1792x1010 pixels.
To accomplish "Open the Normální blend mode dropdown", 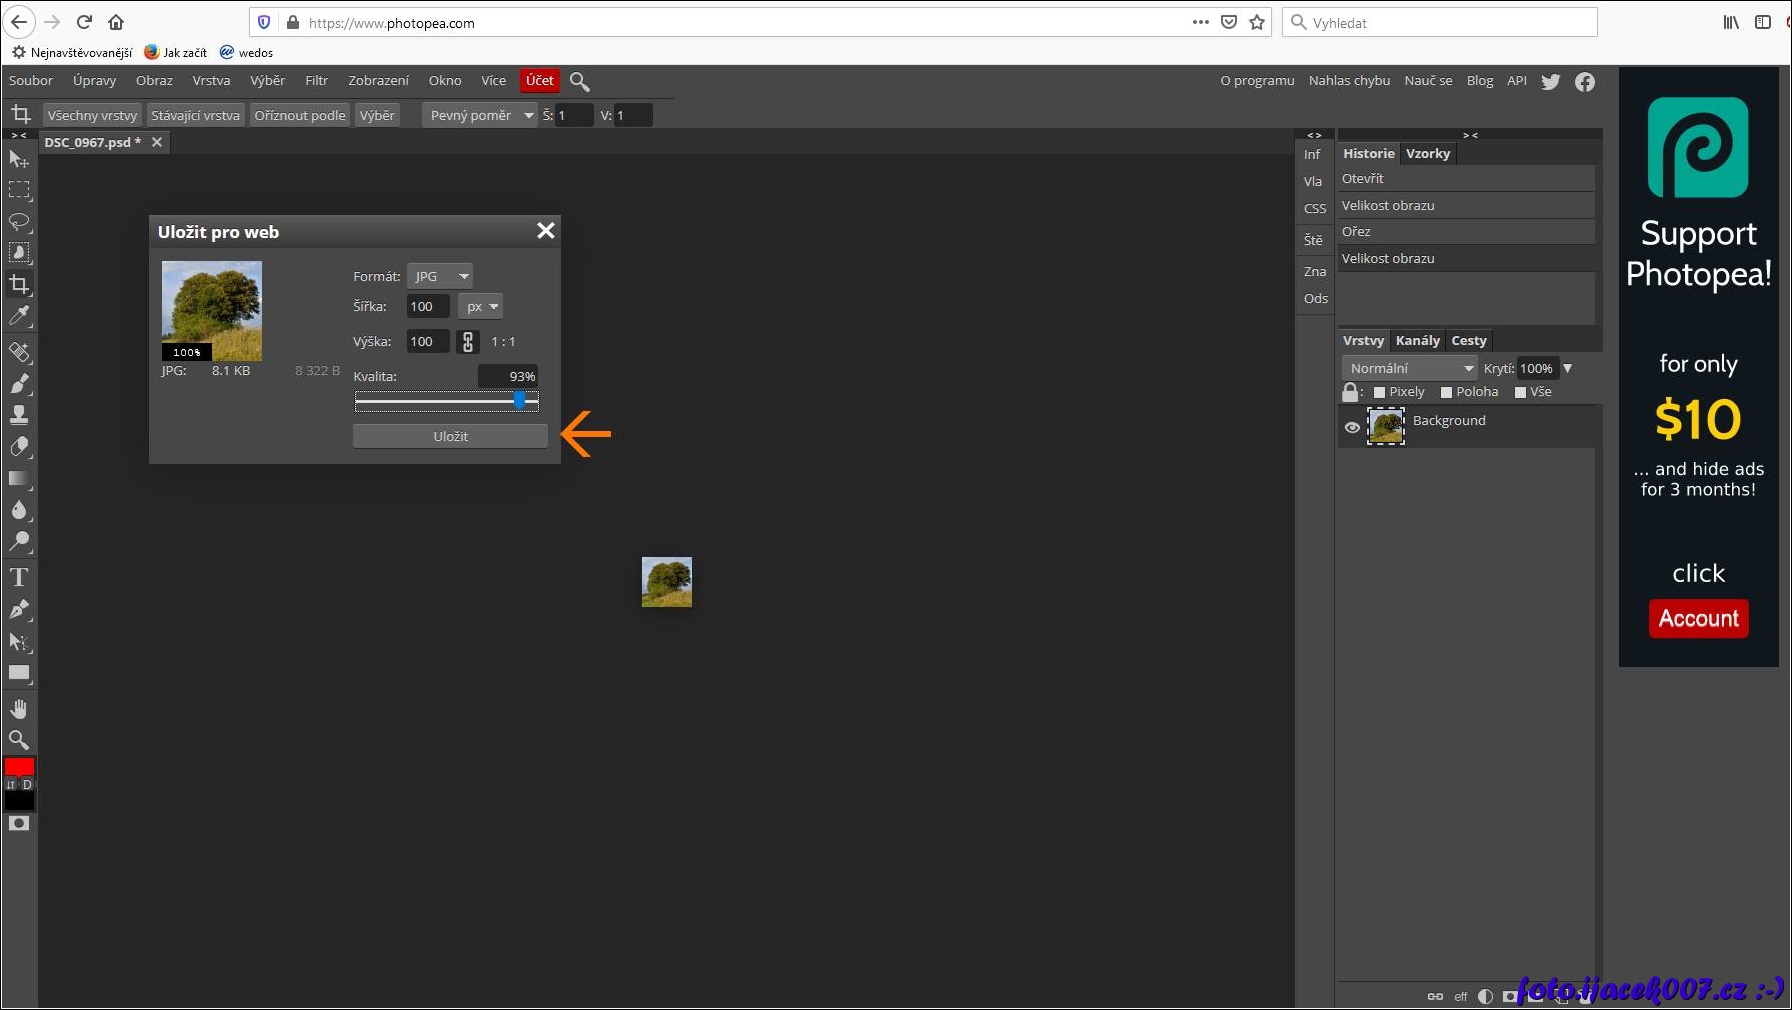I will (x=1410, y=368).
